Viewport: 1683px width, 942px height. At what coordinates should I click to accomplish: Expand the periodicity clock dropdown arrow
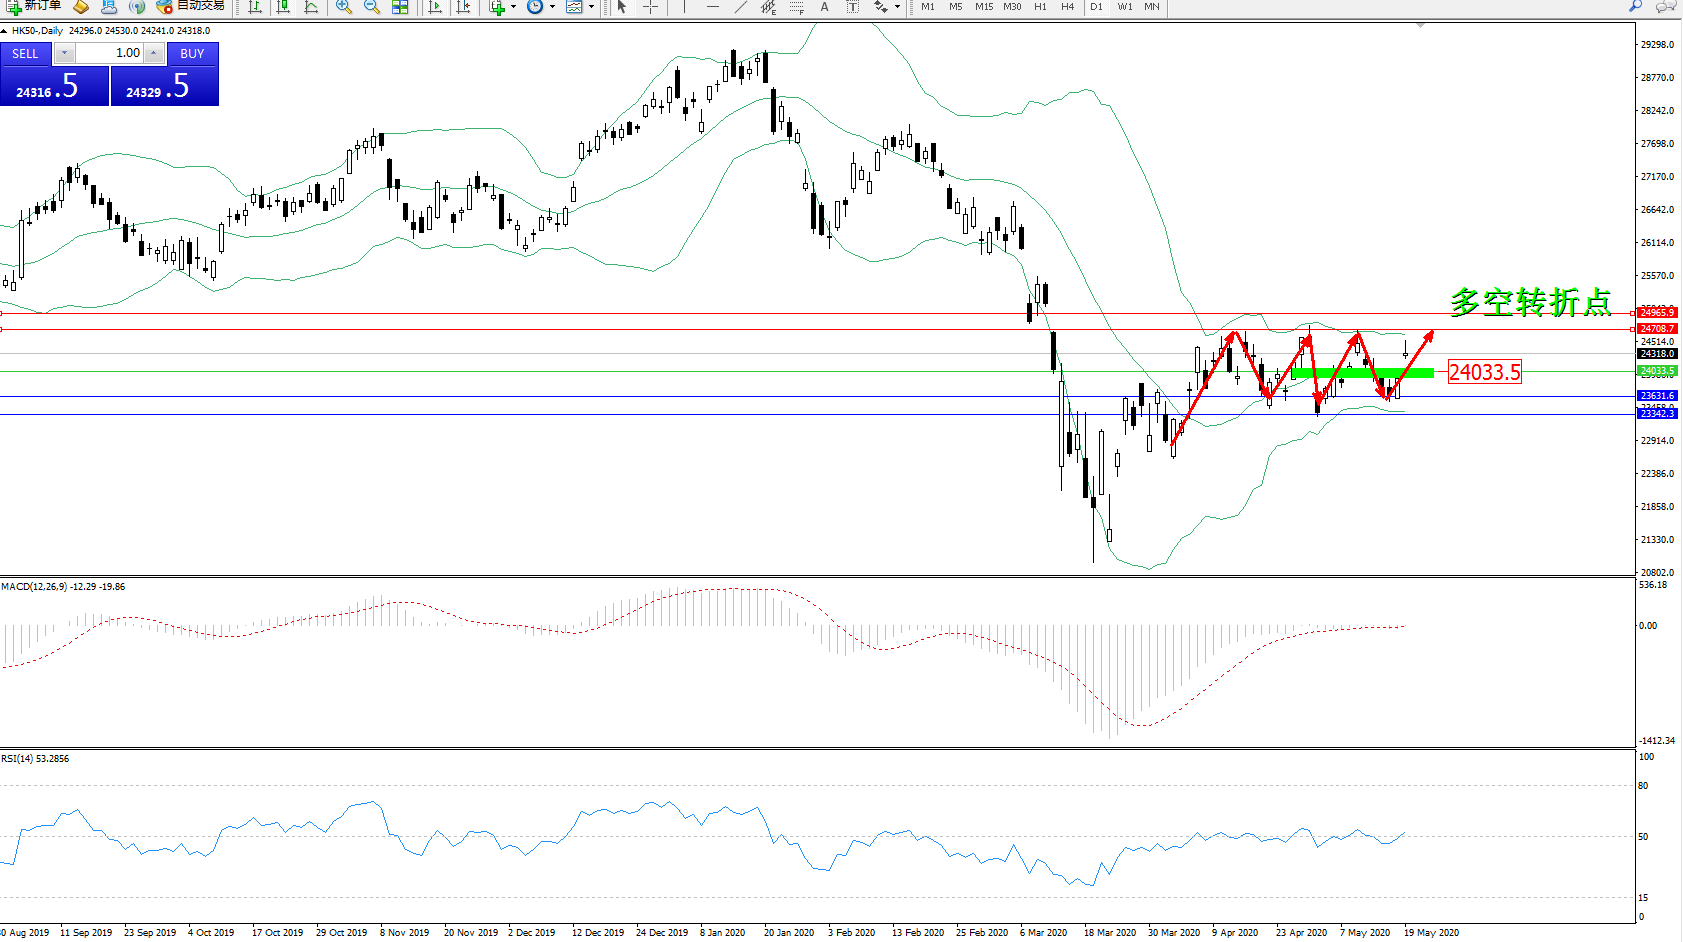pos(552,7)
